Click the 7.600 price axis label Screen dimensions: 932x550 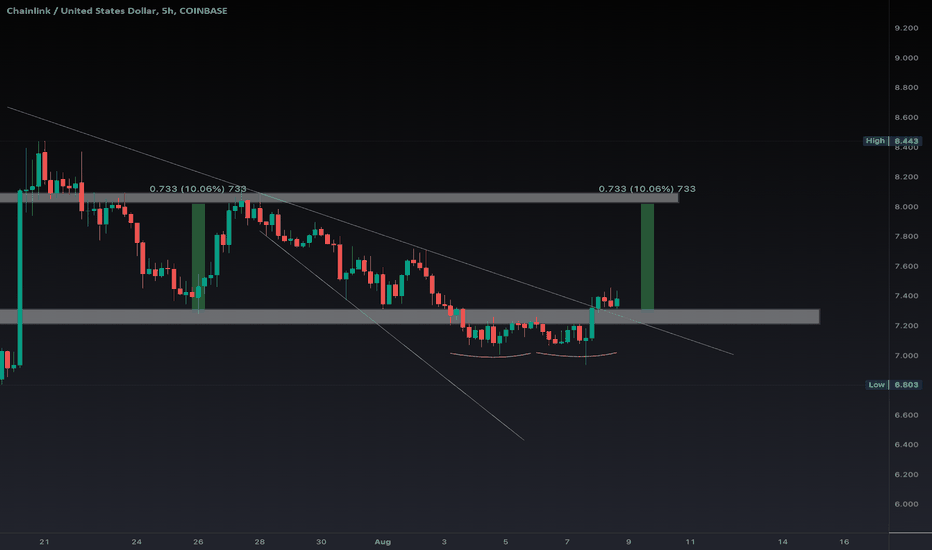(906, 266)
